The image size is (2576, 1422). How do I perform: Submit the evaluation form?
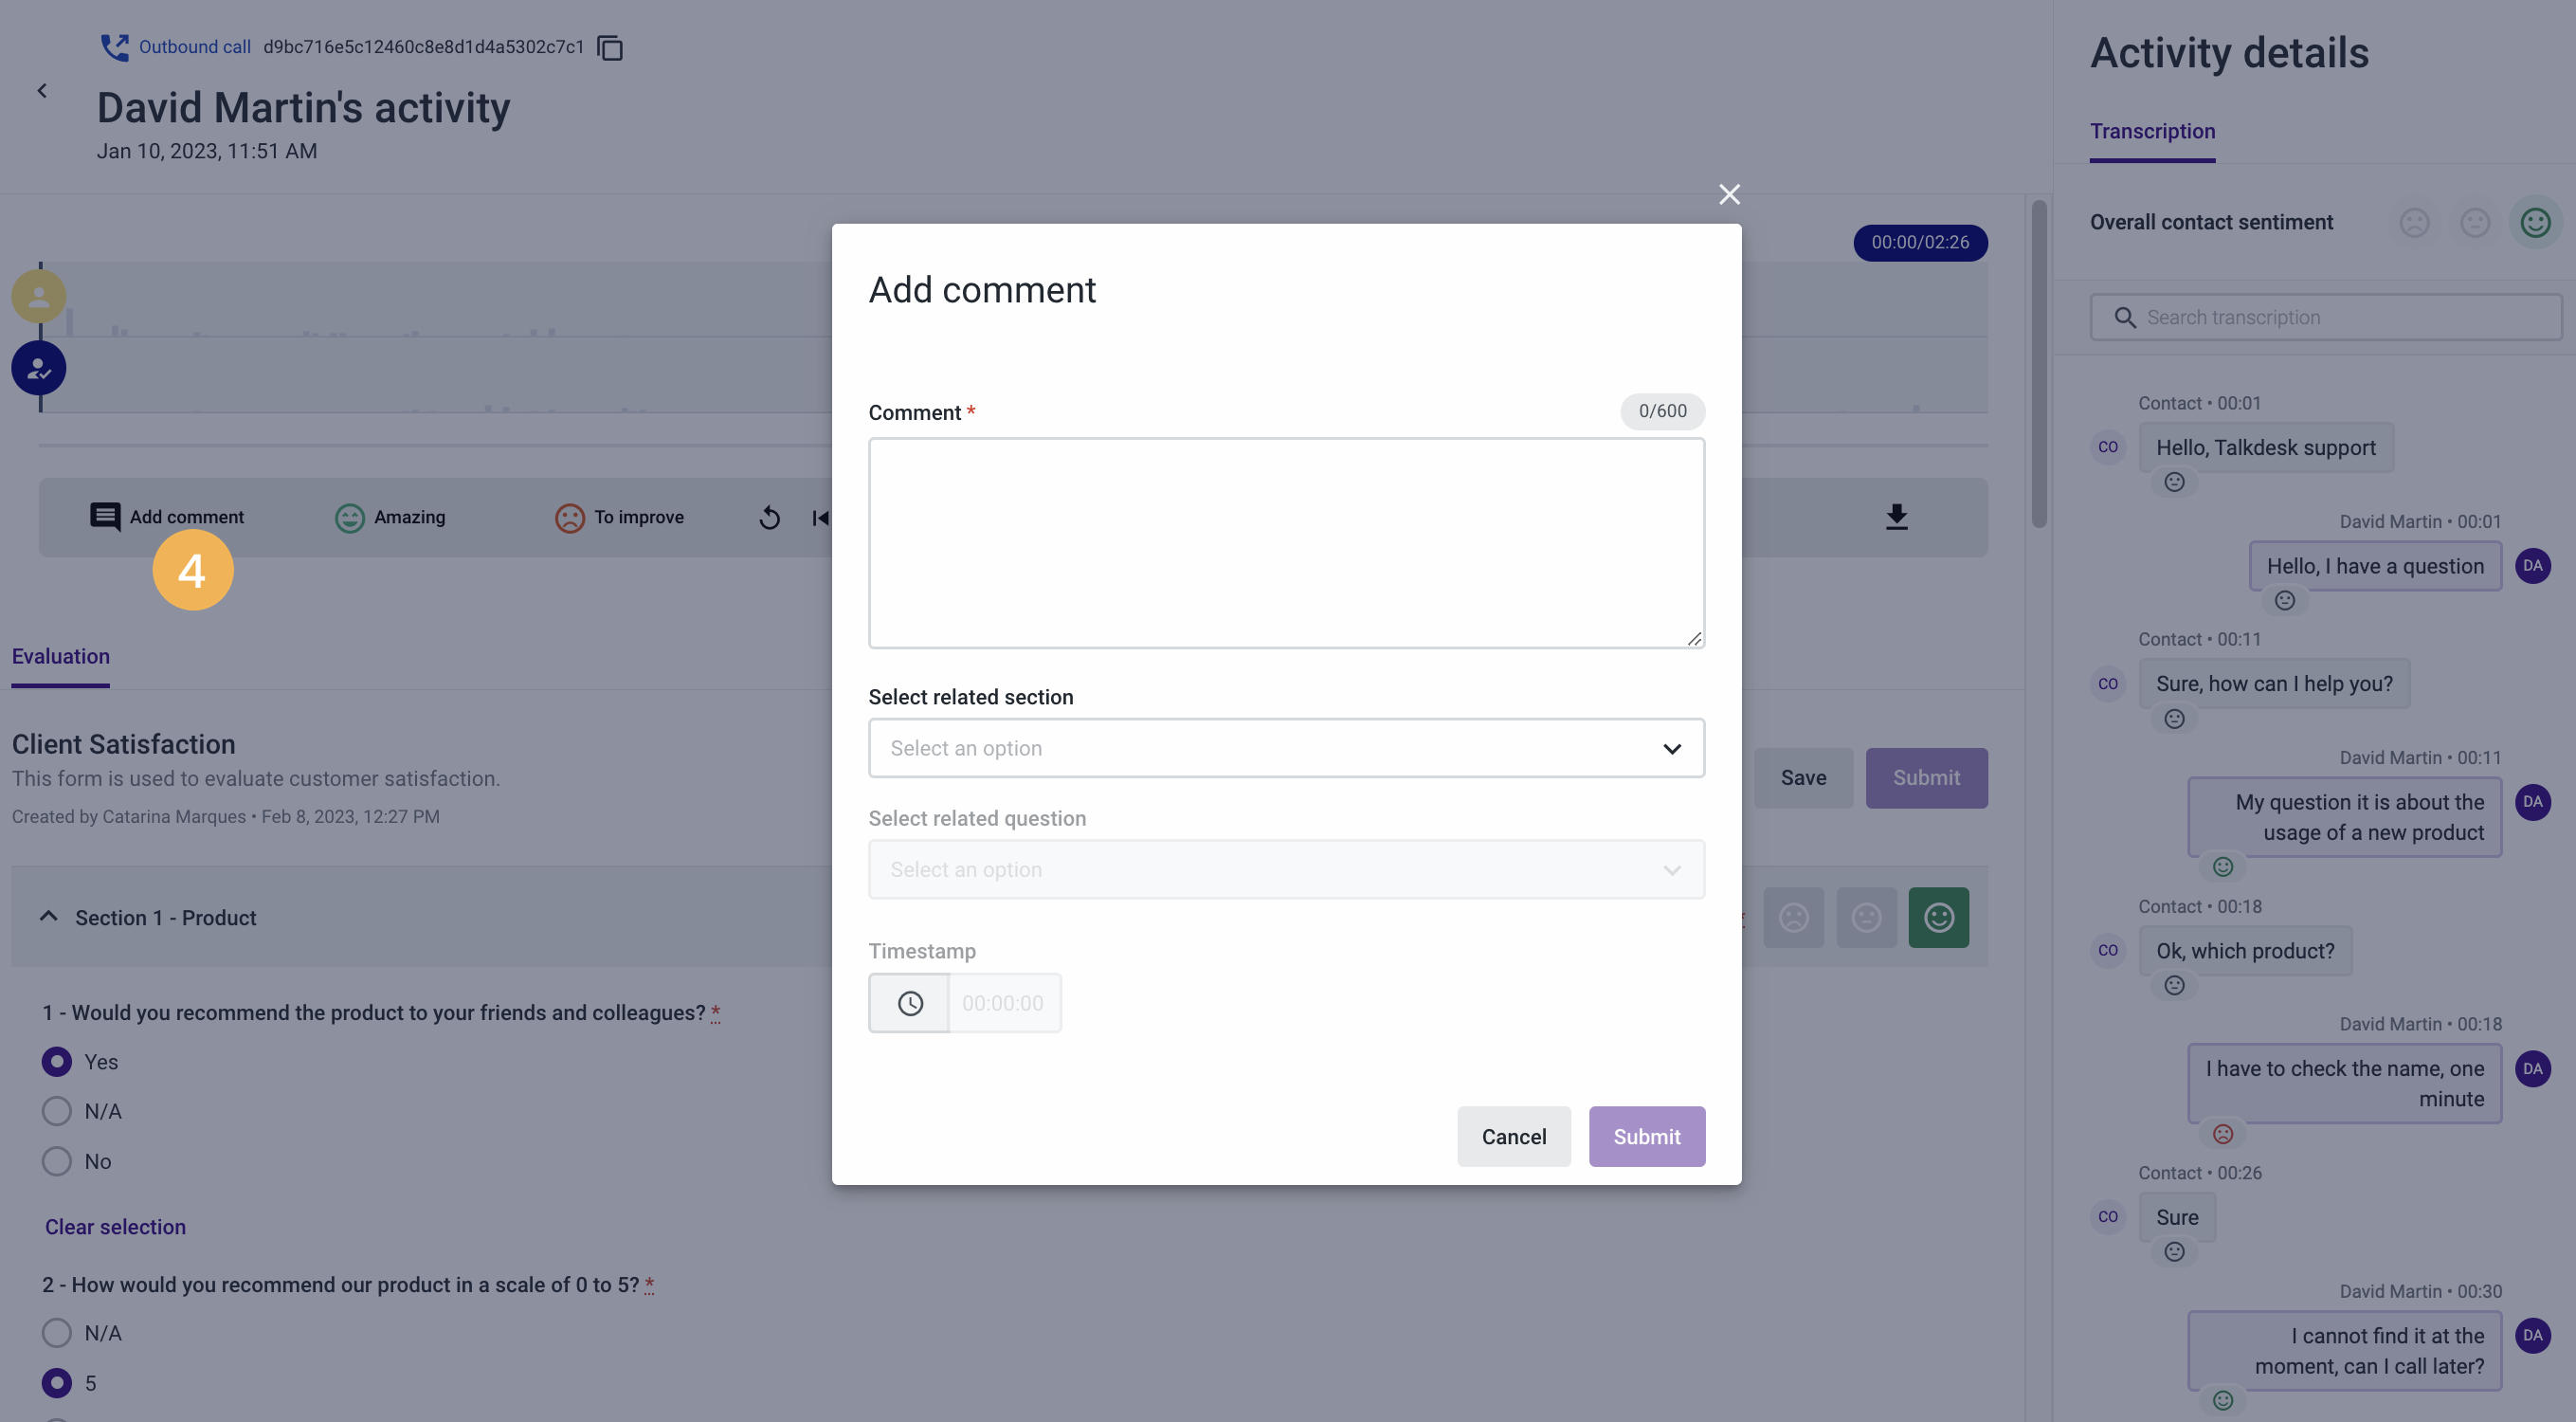pos(1926,777)
